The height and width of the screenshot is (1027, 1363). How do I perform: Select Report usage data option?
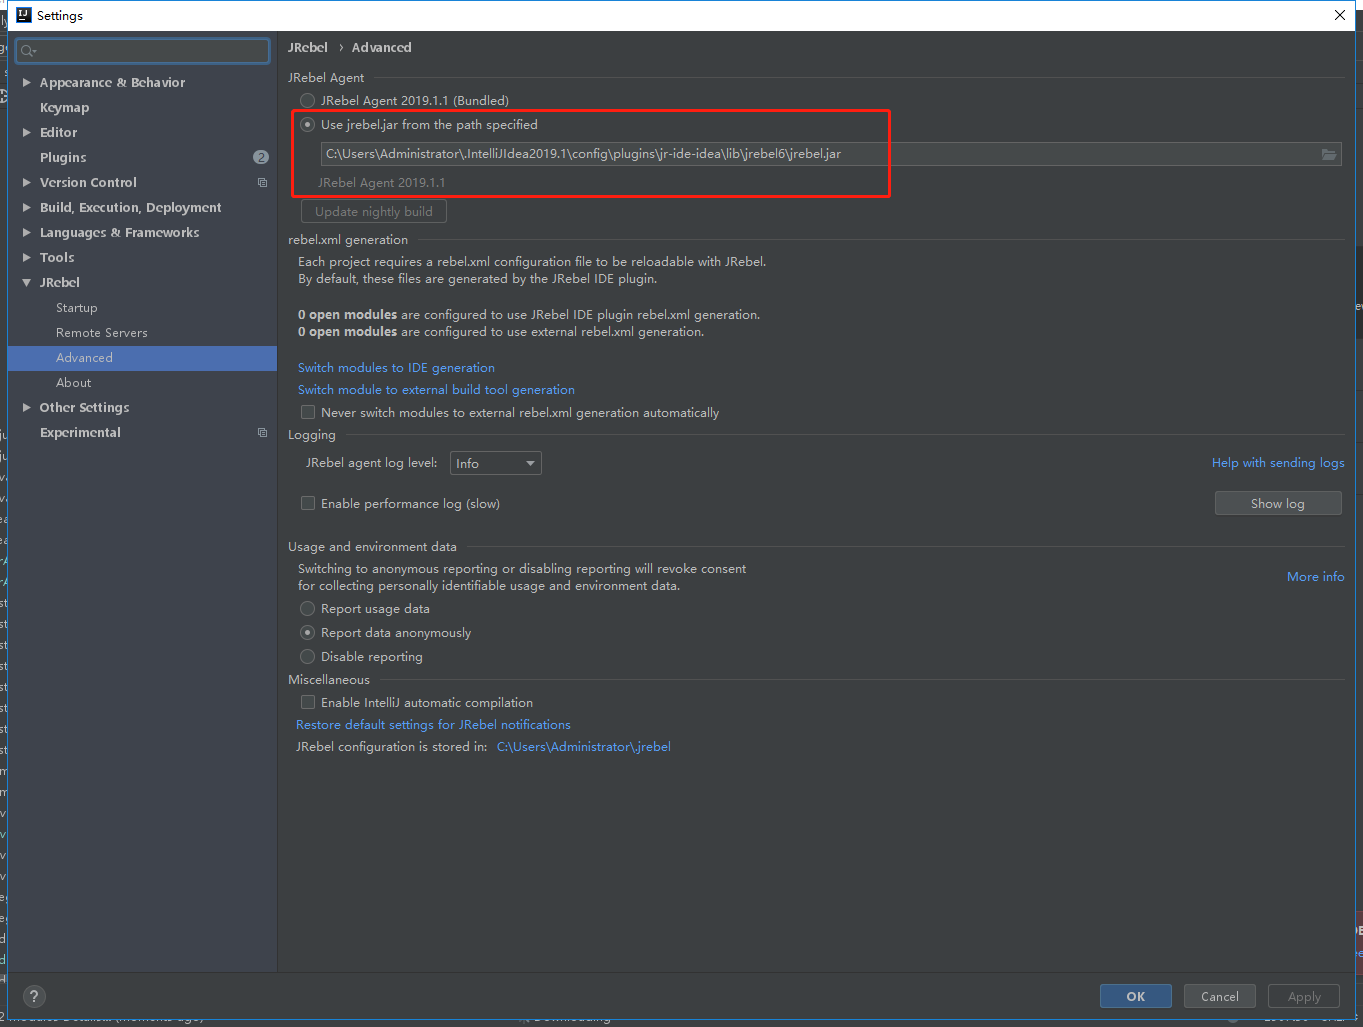coord(308,608)
